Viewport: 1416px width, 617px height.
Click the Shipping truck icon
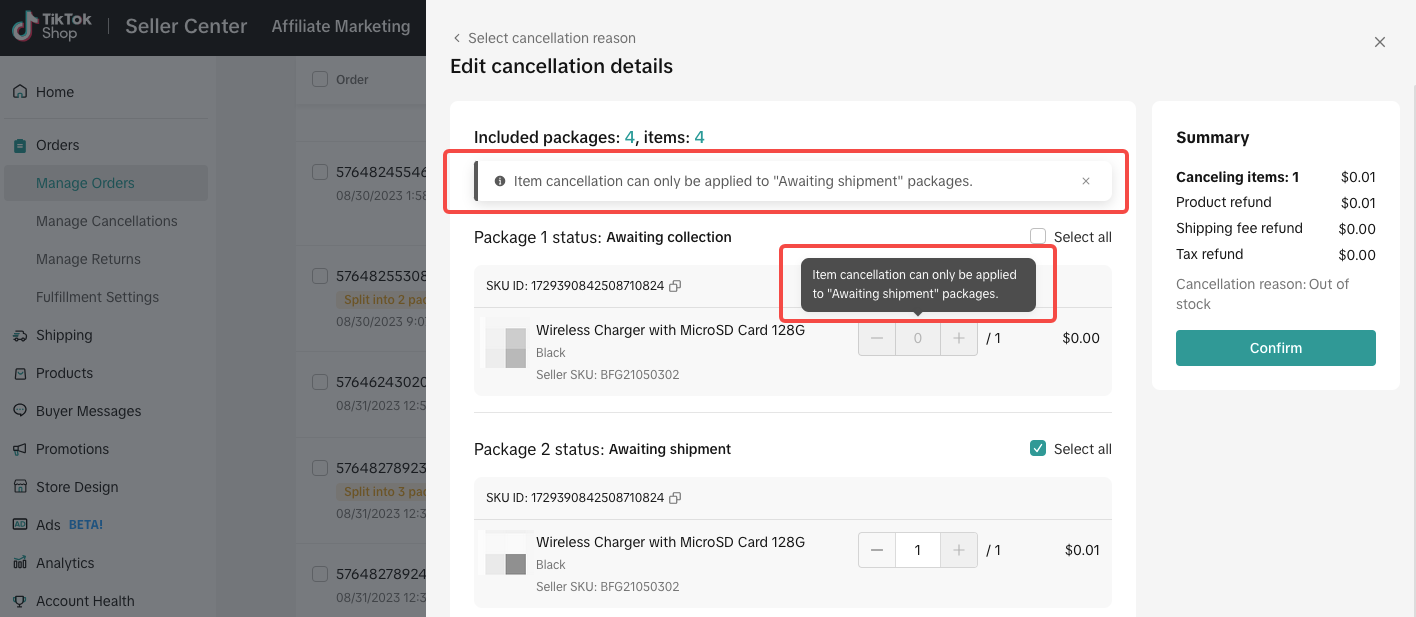pyautogui.click(x=20, y=335)
